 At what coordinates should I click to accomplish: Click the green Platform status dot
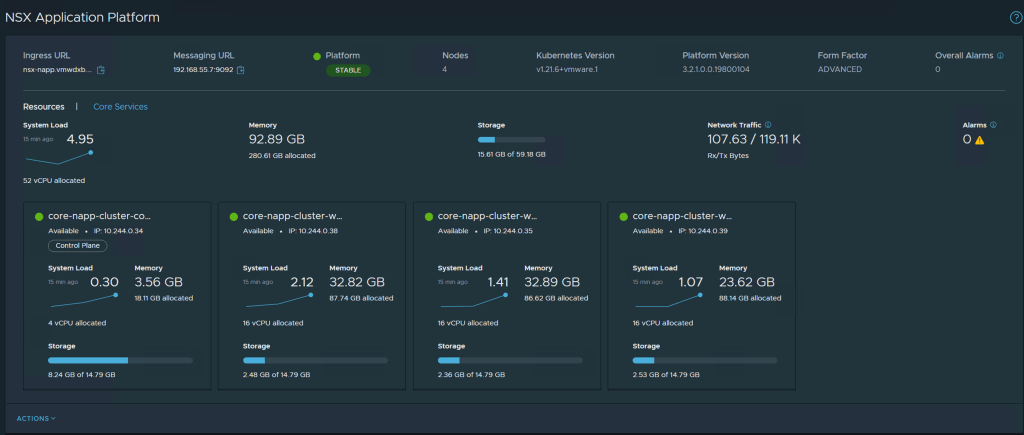click(x=317, y=56)
